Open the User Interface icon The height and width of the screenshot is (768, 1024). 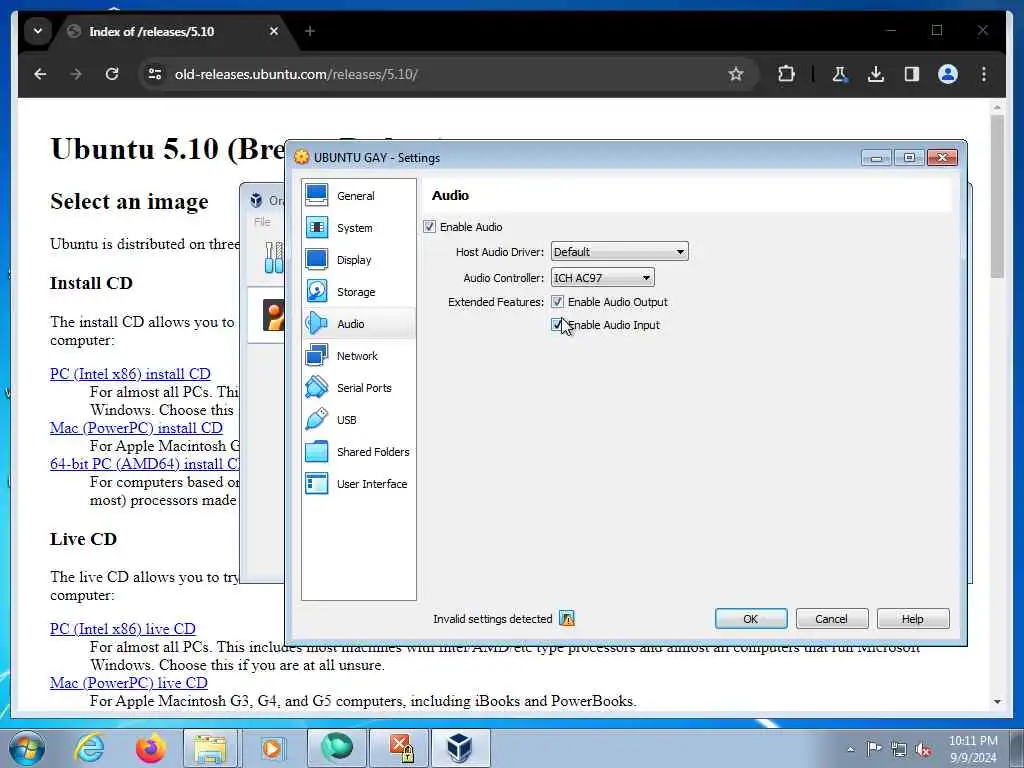pyautogui.click(x=317, y=483)
